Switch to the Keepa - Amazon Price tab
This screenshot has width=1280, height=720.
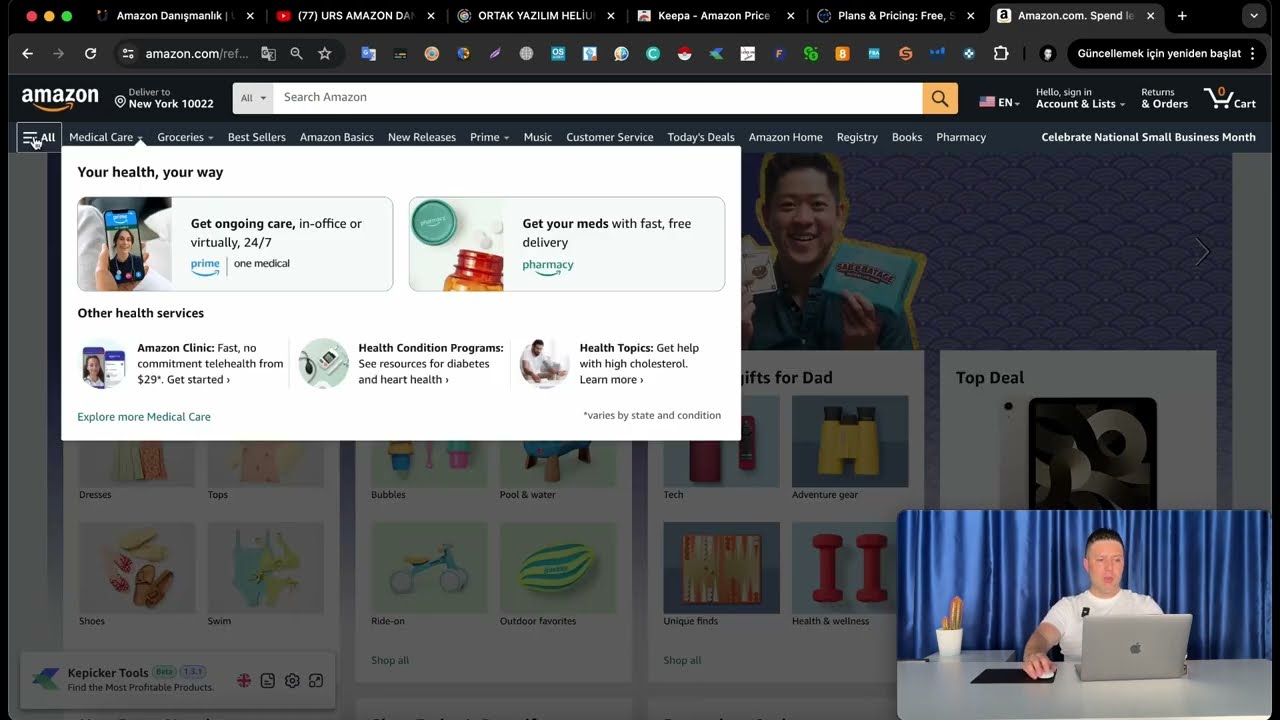click(714, 16)
